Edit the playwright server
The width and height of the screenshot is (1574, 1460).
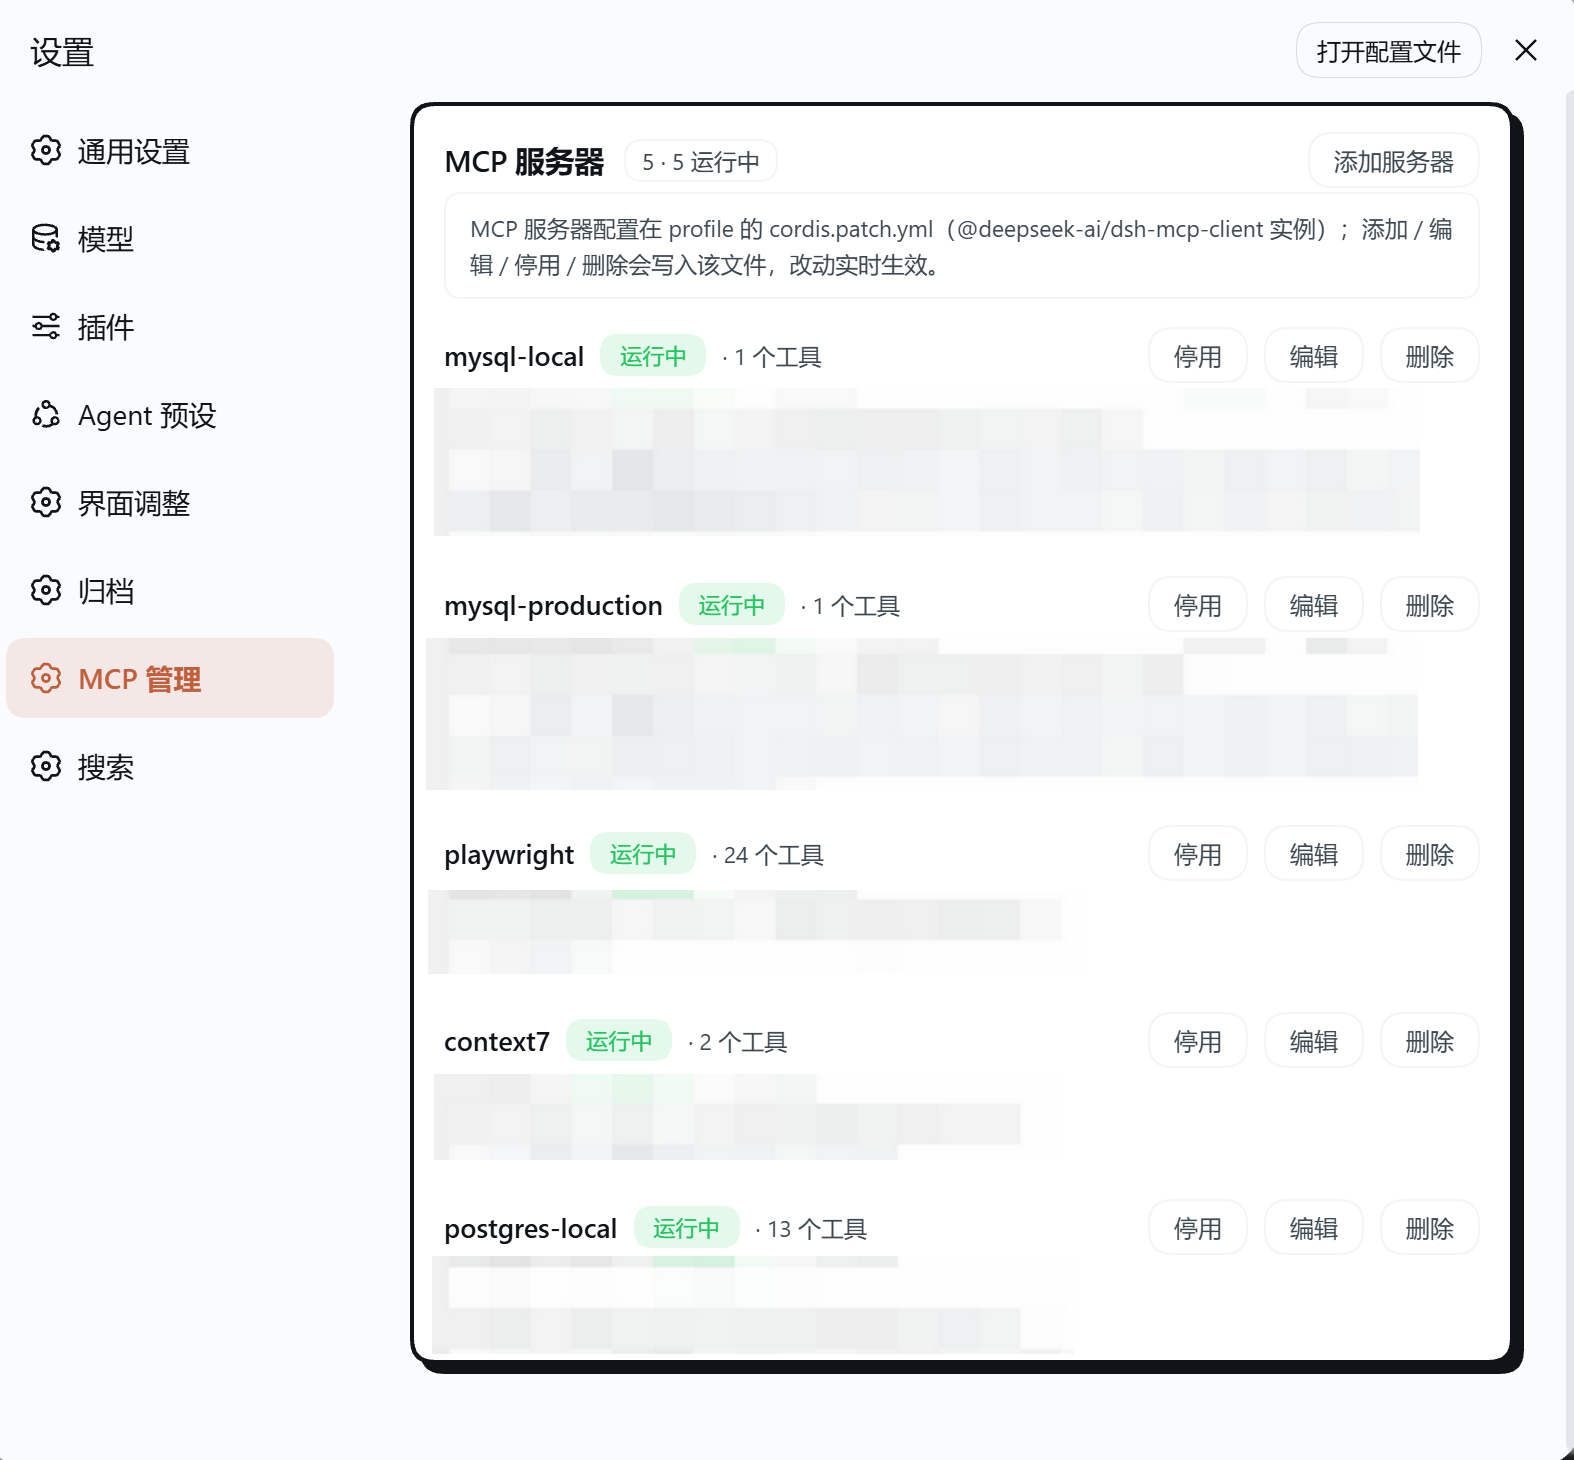coord(1314,854)
